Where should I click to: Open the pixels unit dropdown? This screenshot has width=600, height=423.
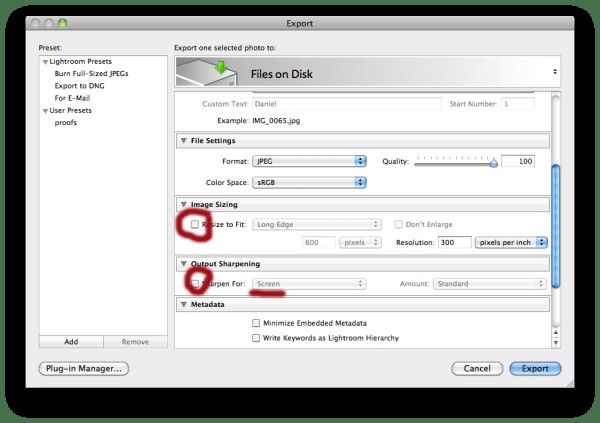tap(360, 242)
